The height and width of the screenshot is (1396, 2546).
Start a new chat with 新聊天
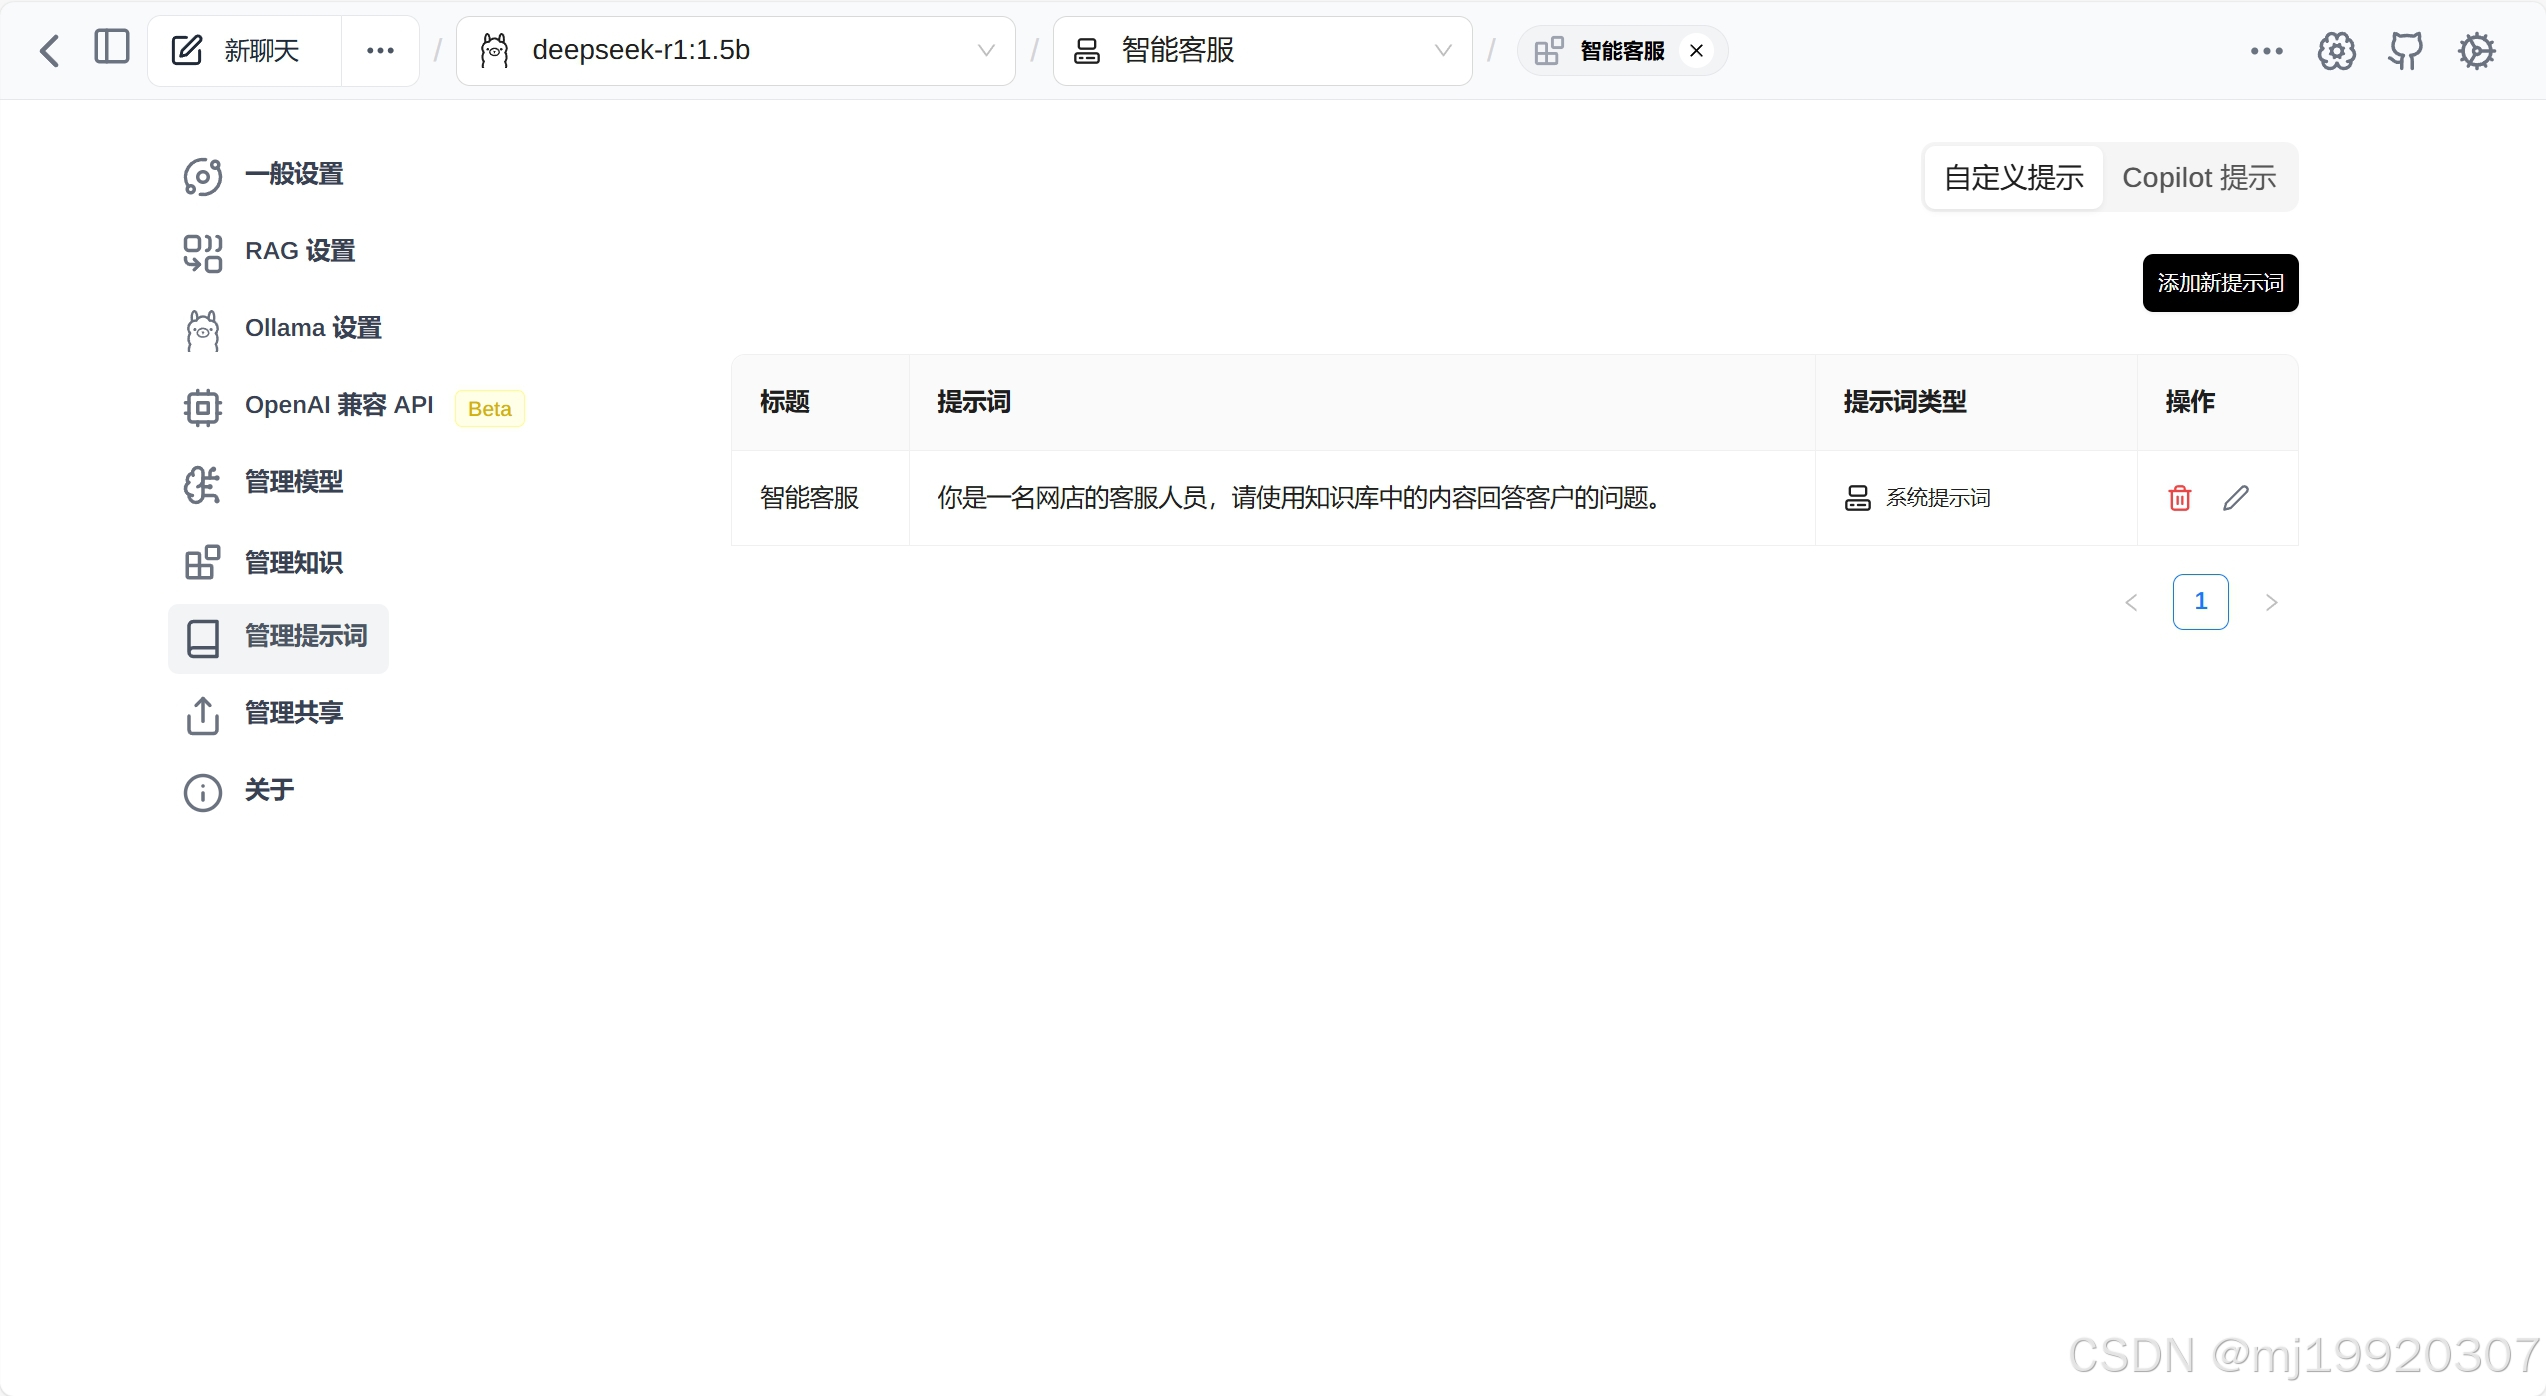(x=243, y=51)
